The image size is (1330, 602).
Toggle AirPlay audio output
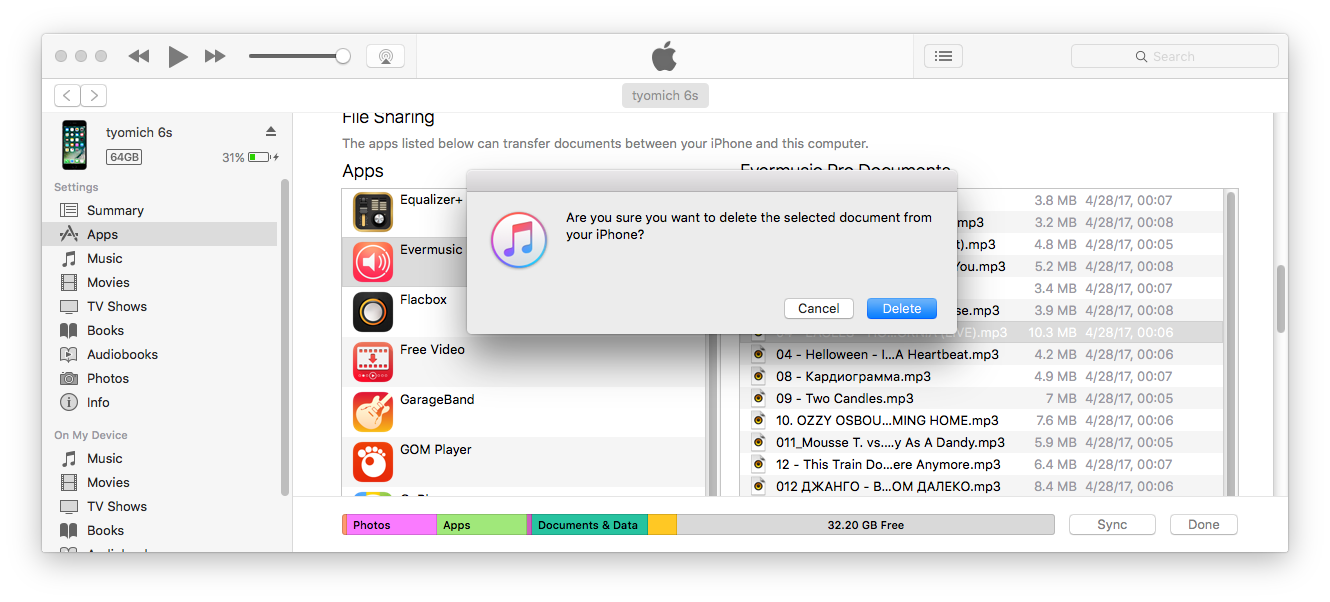[x=386, y=56]
